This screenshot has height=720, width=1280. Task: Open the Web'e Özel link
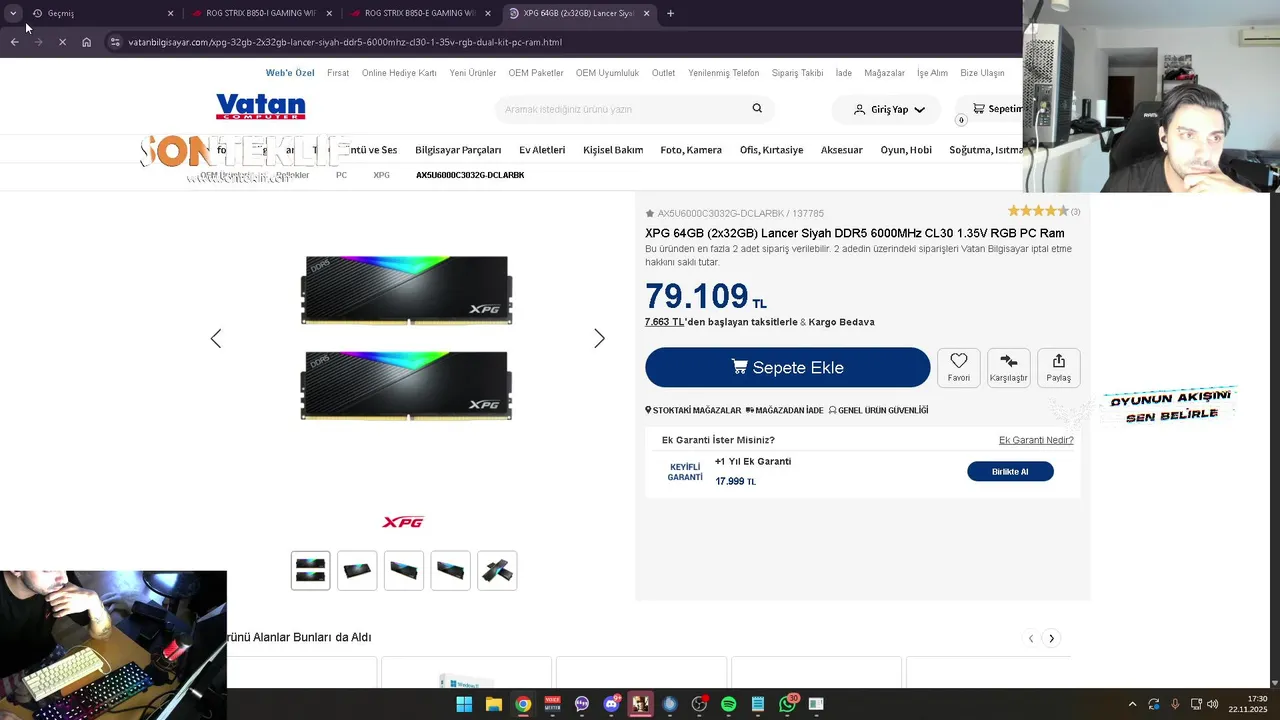pyautogui.click(x=290, y=73)
